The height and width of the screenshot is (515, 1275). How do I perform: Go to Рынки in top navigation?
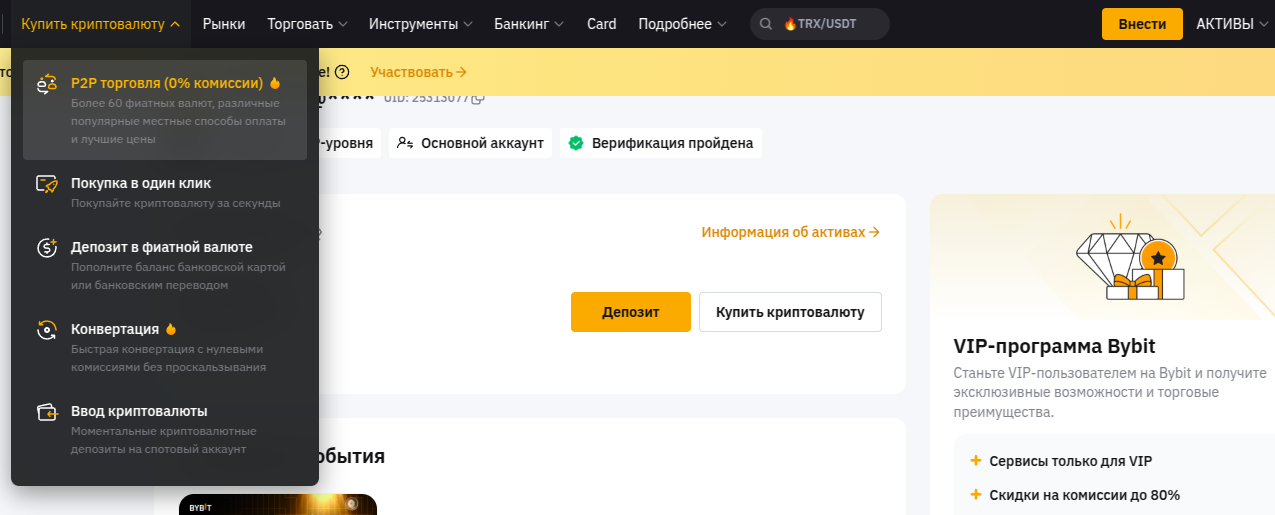[x=224, y=24]
